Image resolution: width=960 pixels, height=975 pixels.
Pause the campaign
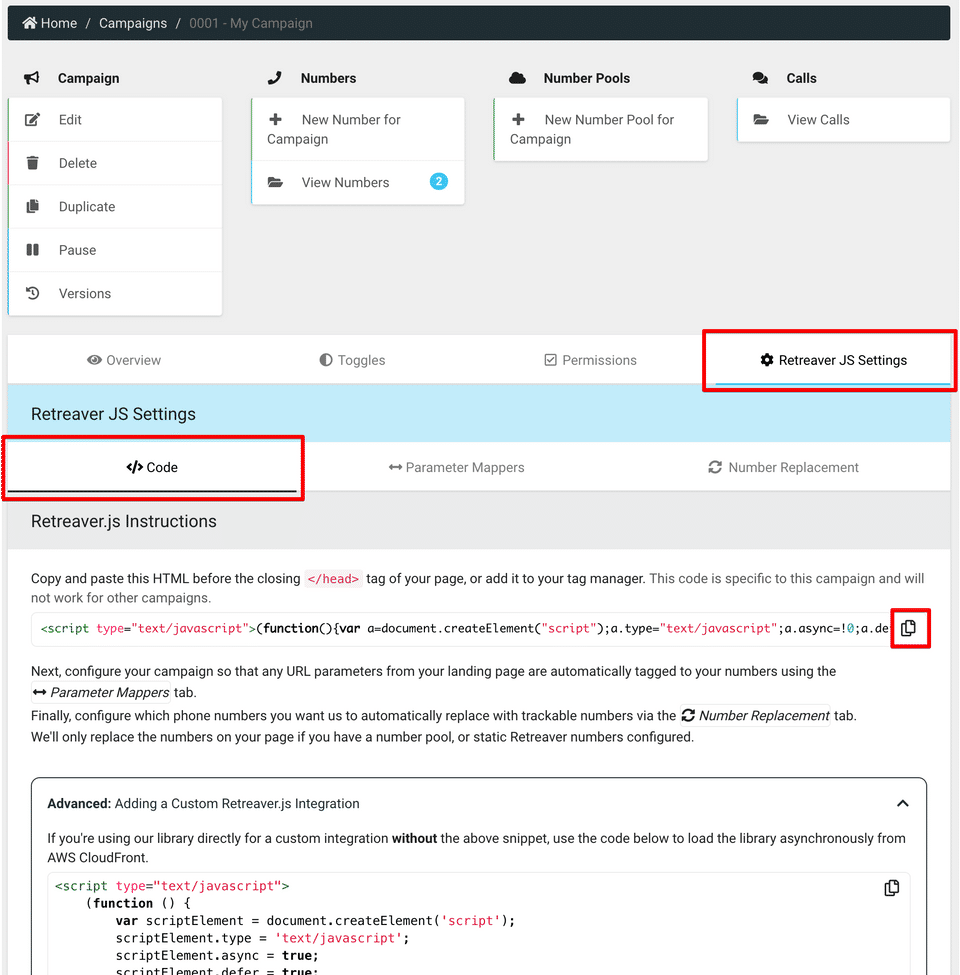(x=115, y=250)
